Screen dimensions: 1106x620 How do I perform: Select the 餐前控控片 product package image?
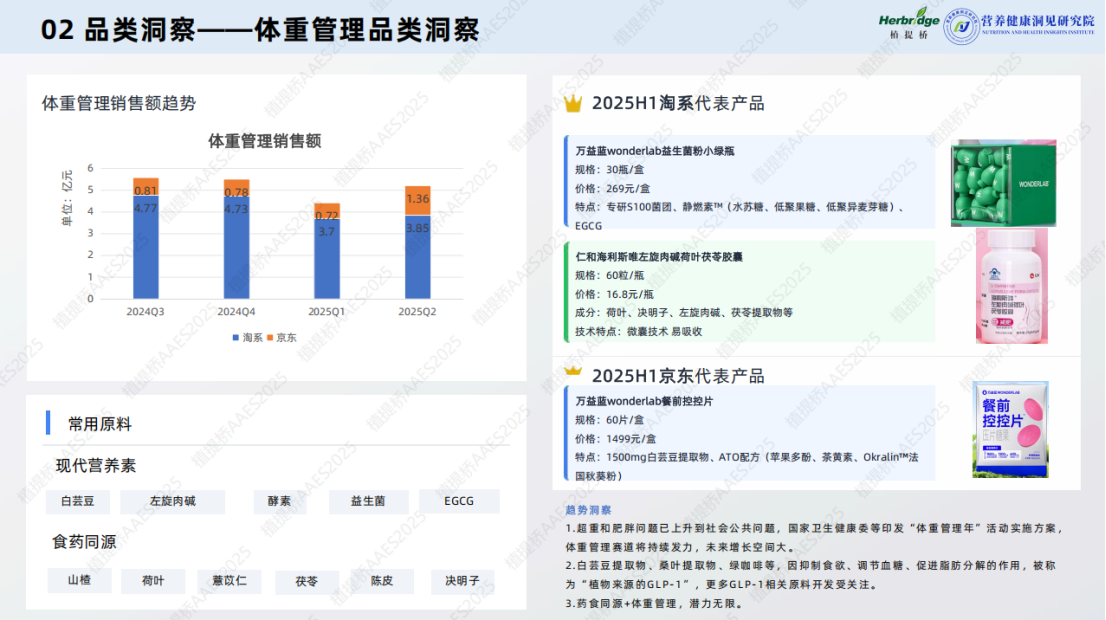1011,429
